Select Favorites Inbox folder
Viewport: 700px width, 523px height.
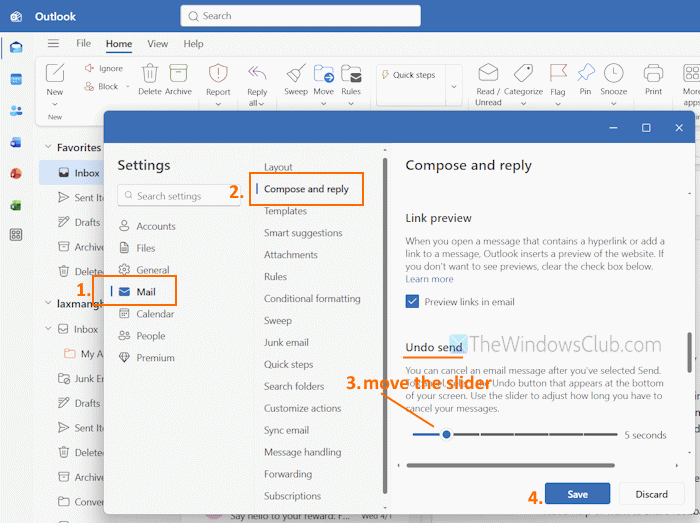[72, 173]
